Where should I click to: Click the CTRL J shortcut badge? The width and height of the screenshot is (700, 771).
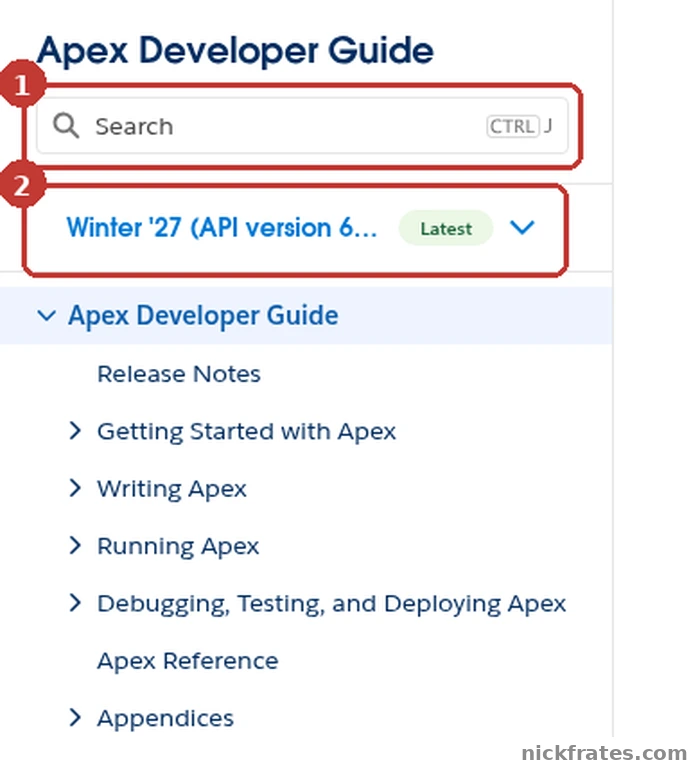coord(519,126)
